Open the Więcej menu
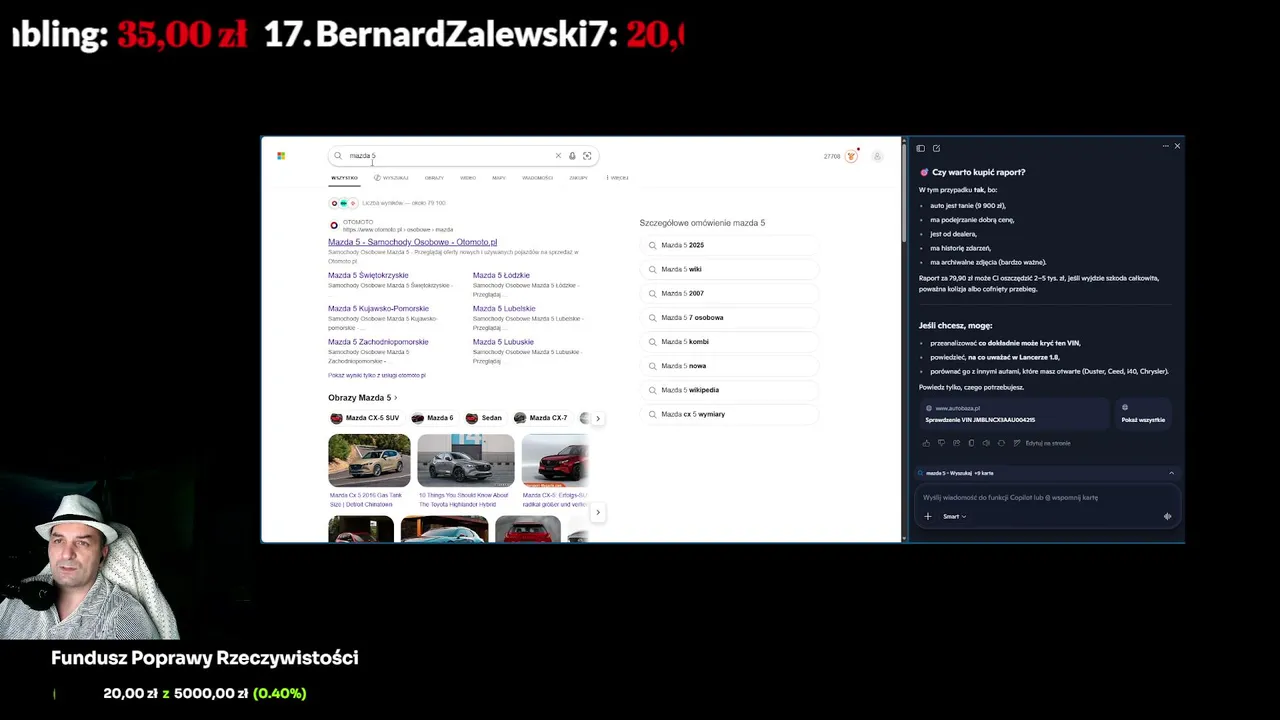 [617, 178]
